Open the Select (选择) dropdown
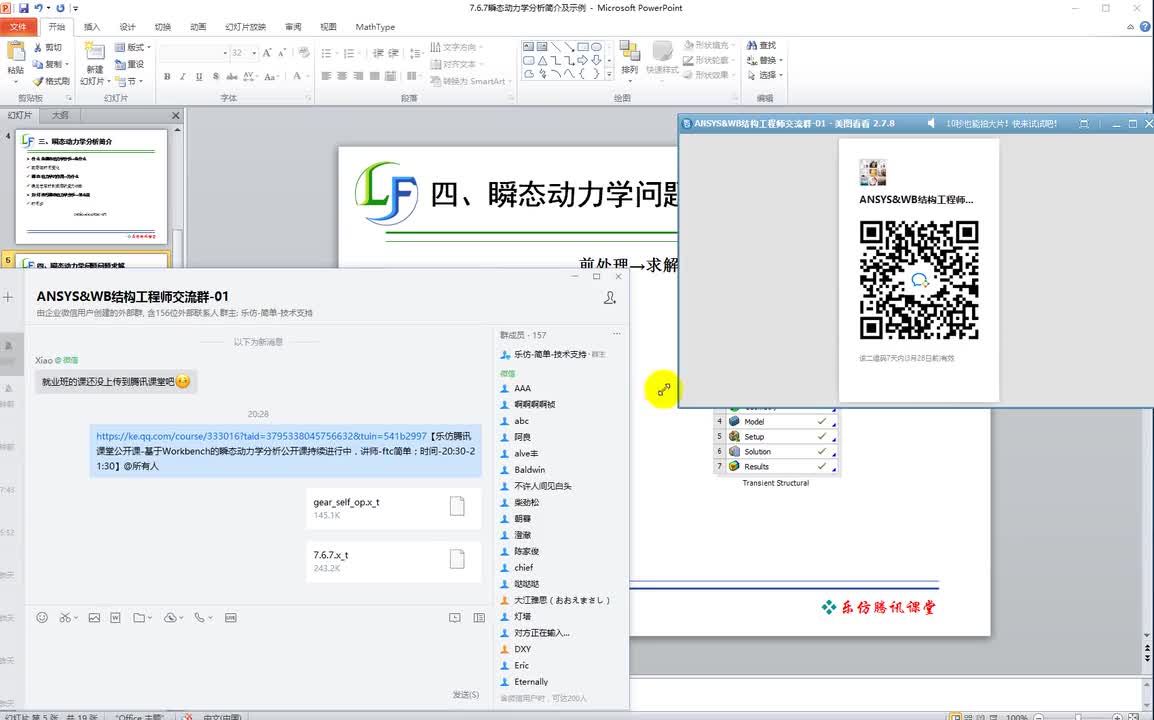 click(x=765, y=75)
